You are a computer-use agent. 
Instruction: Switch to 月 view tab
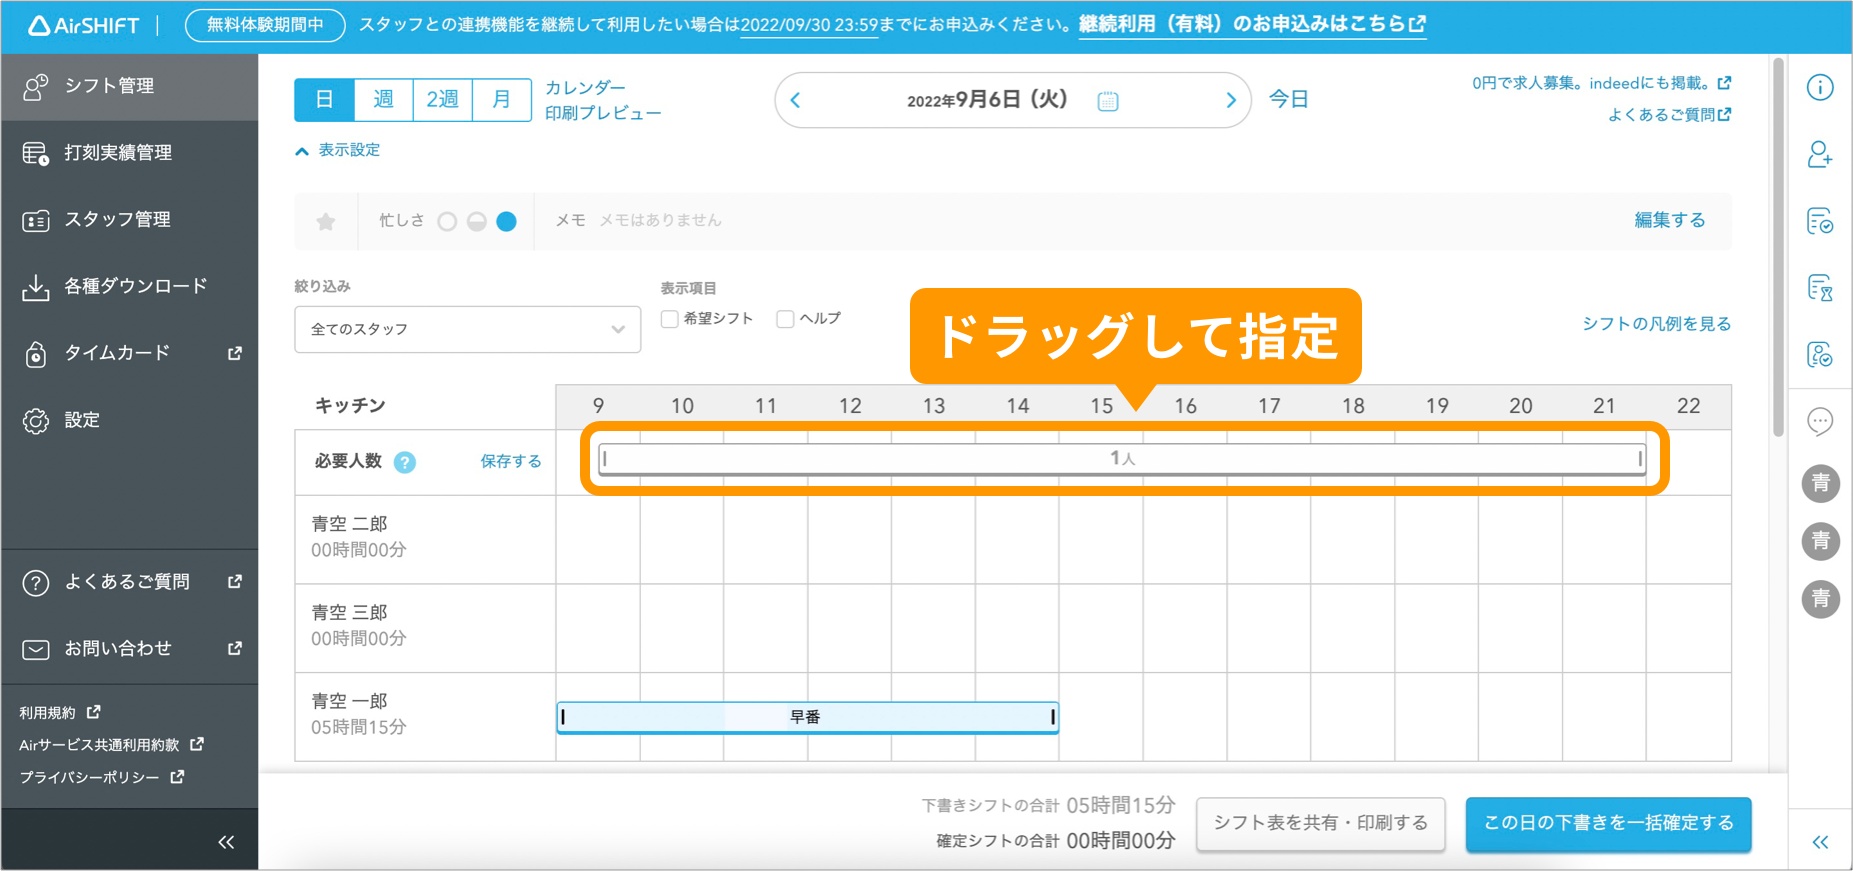pos(501,99)
